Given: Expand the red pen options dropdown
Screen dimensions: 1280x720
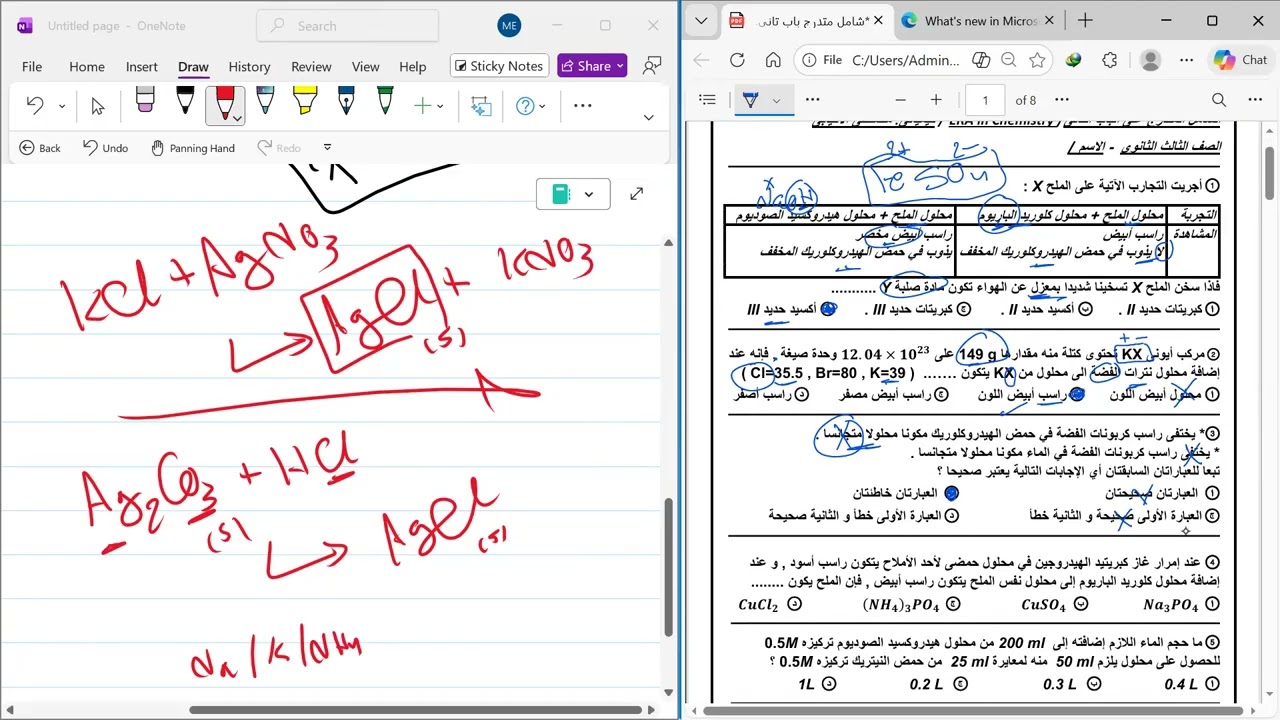Looking at the screenshot, I should 238,118.
